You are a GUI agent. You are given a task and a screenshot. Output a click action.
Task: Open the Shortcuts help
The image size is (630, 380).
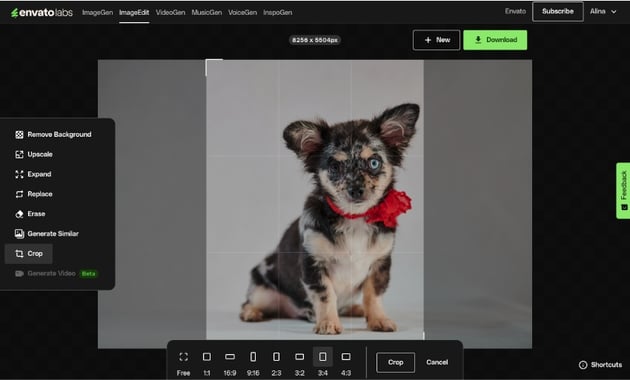pos(600,365)
